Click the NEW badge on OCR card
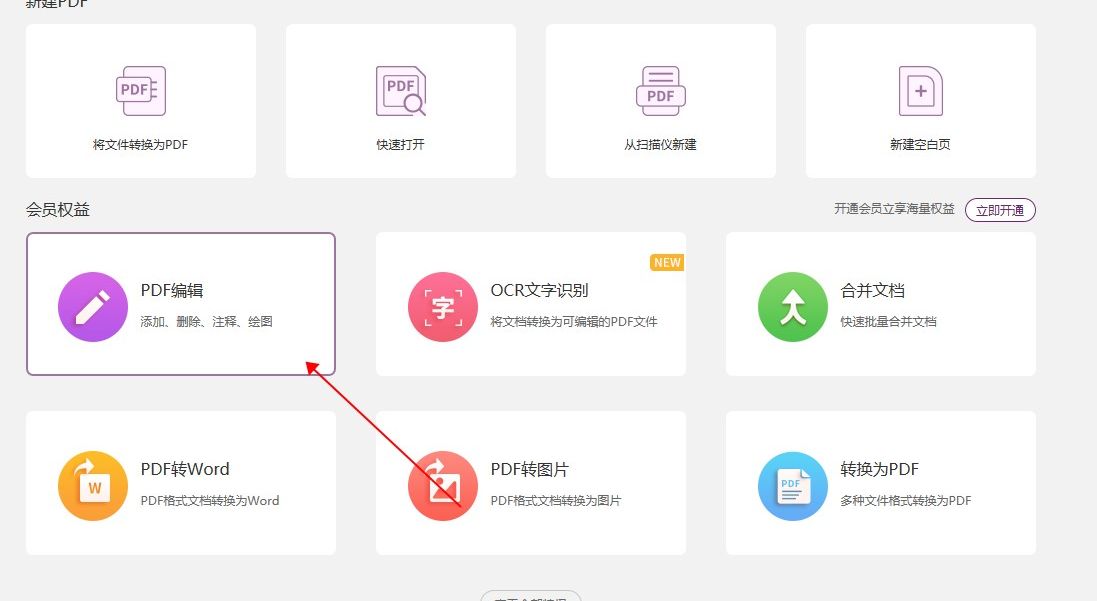 click(667, 262)
